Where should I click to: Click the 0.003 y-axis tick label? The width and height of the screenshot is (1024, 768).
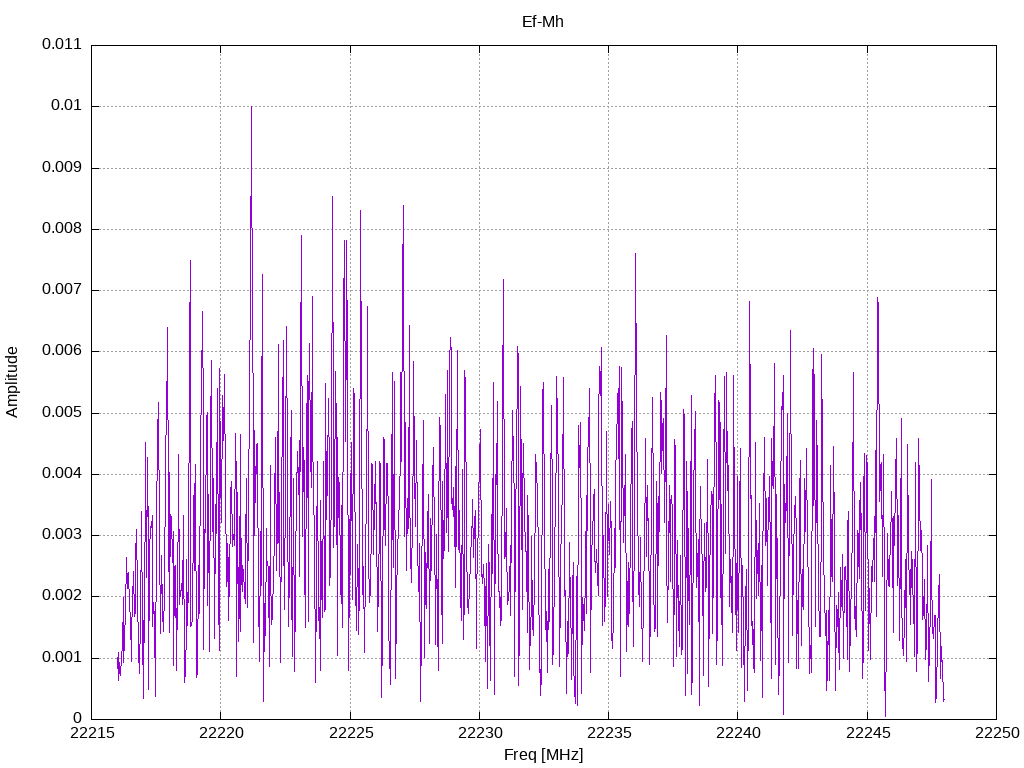coord(61,535)
